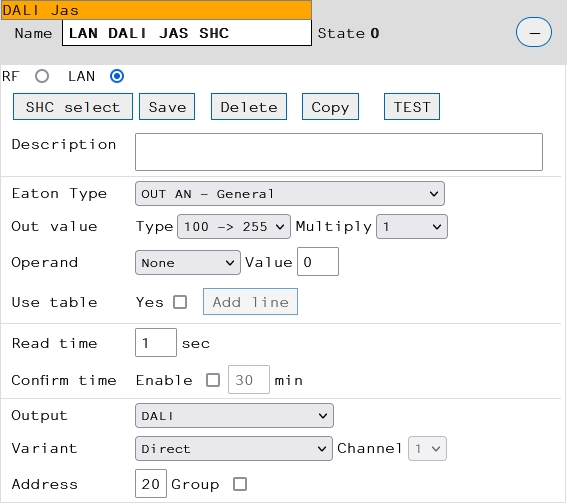Open the Multiply dropdown
The height and width of the screenshot is (504, 567).
(412, 227)
